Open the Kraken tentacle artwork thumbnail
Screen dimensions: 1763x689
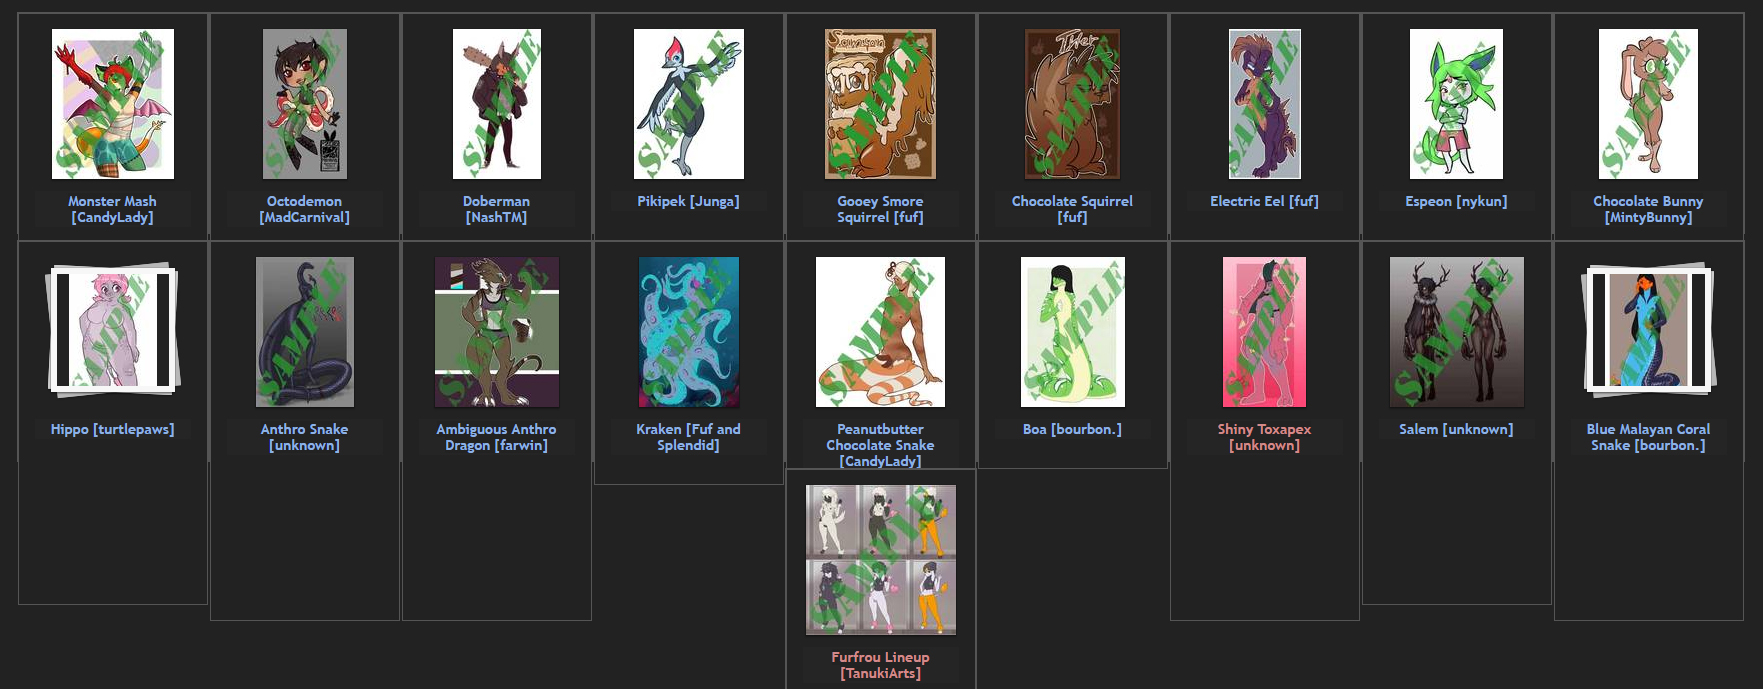tap(689, 332)
